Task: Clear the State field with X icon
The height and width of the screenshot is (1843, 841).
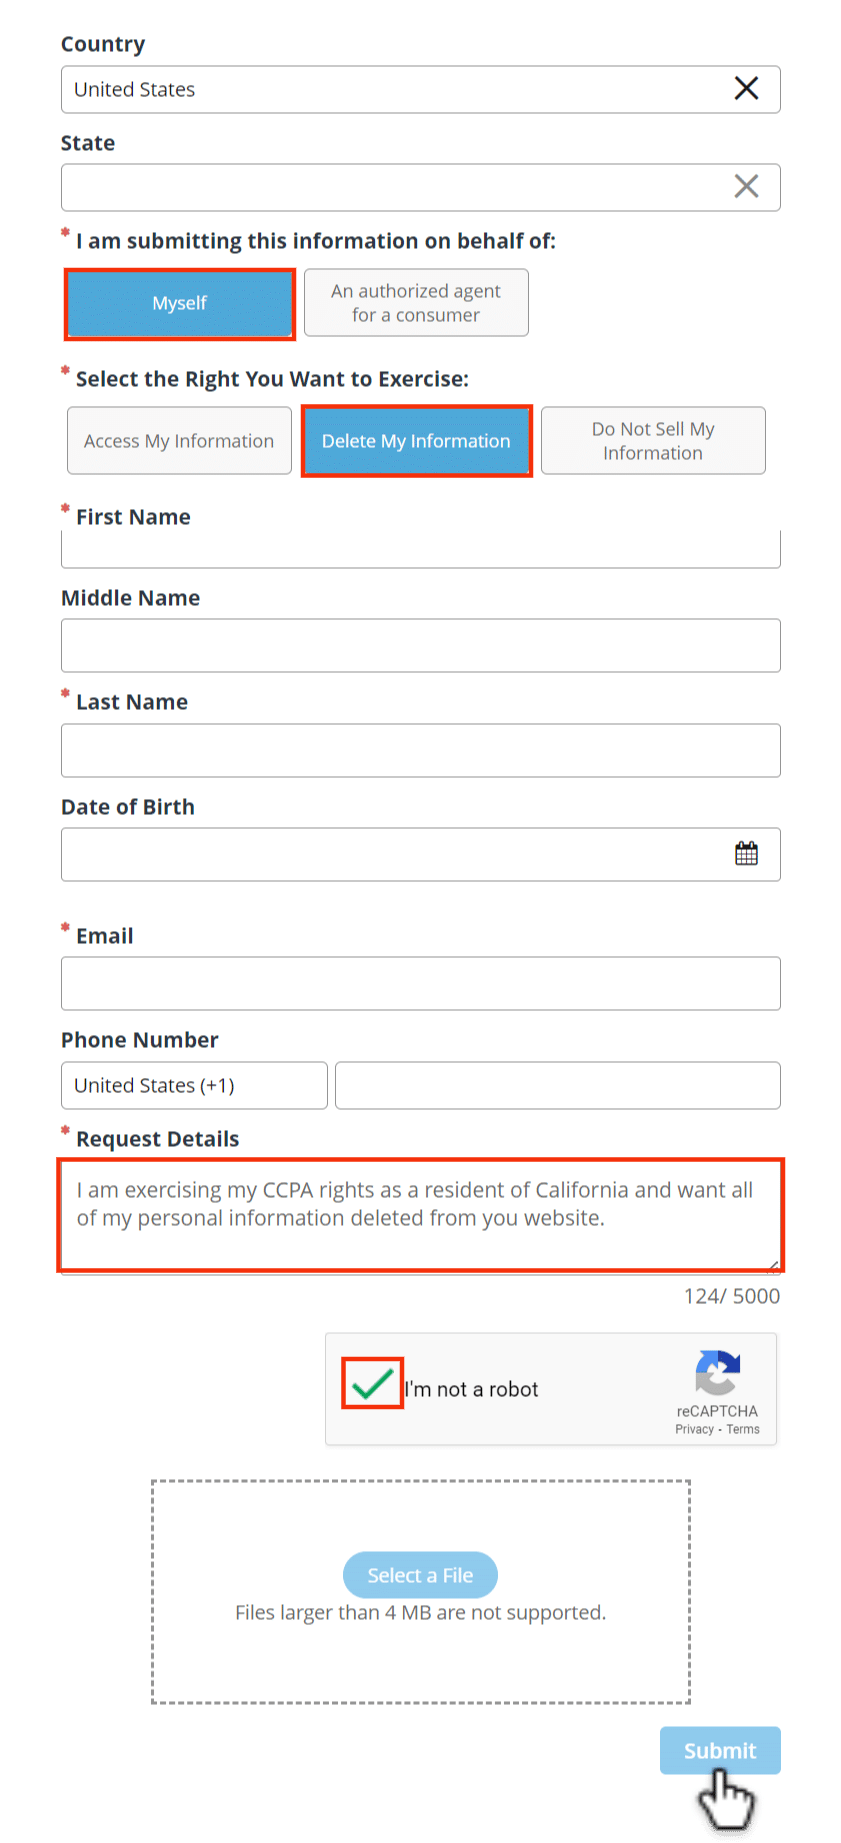Action: tap(746, 187)
